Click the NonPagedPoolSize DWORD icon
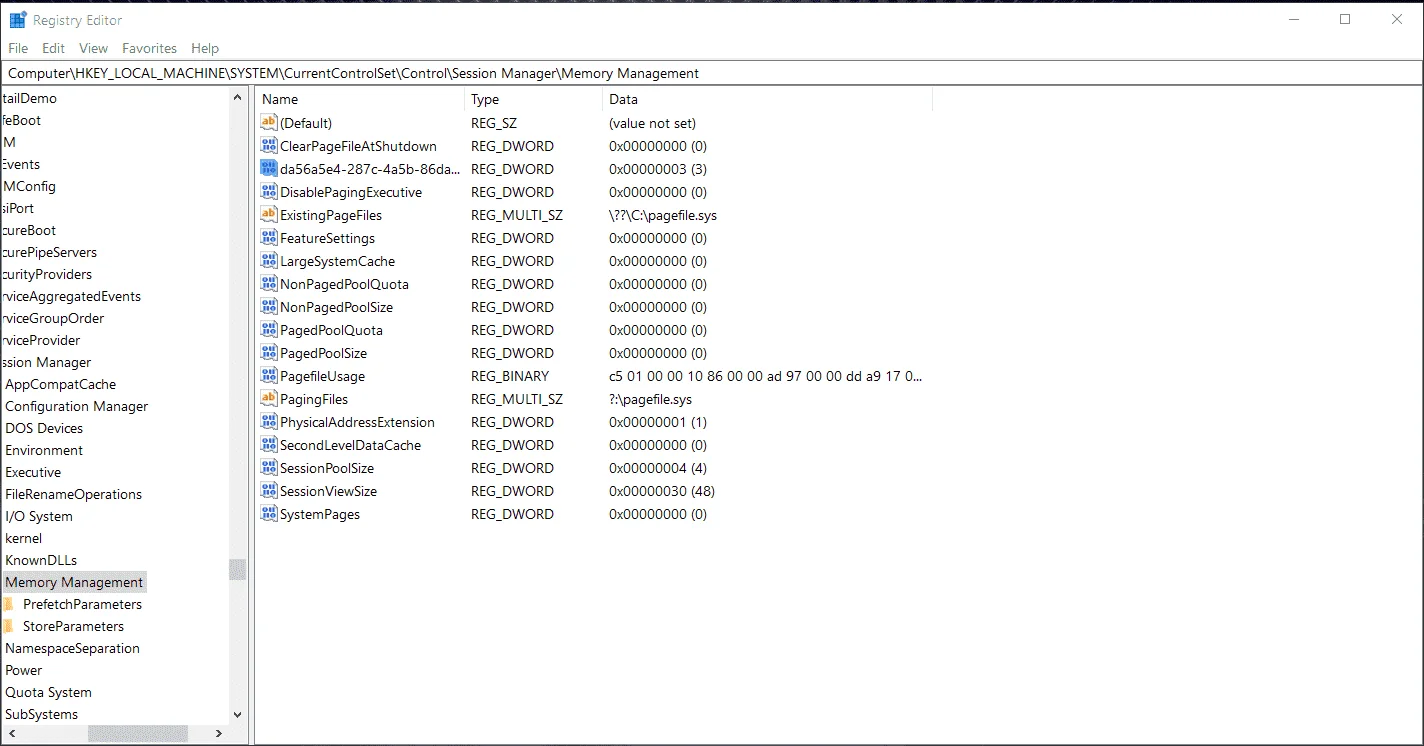1424x746 pixels. (x=268, y=307)
